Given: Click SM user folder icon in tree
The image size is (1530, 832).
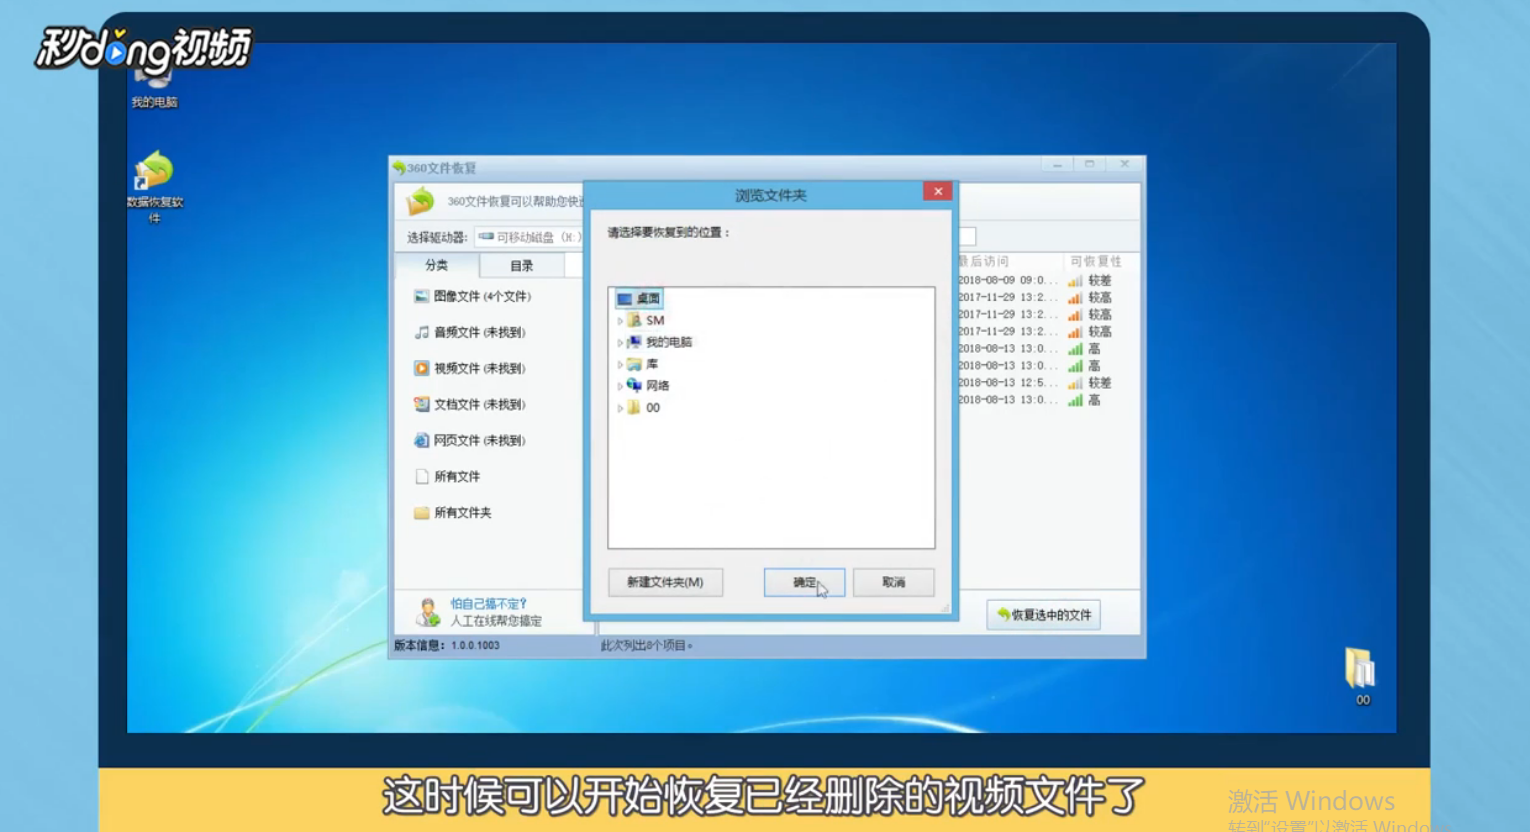Looking at the screenshot, I should (x=634, y=320).
